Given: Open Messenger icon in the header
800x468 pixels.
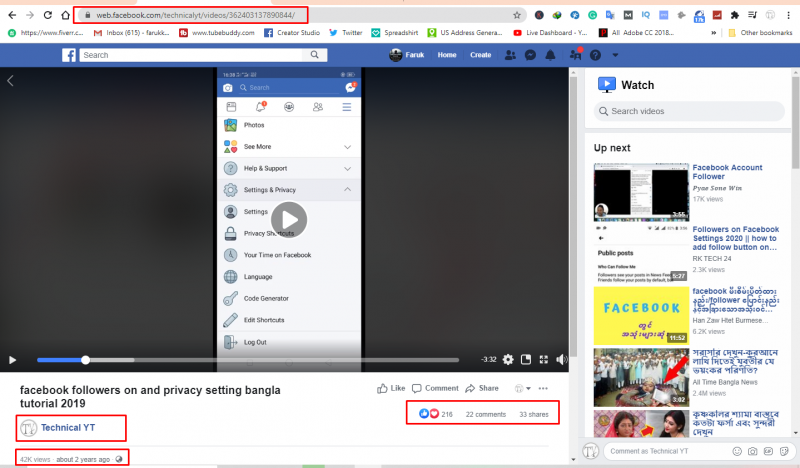Looking at the screenshot, I should (530, 55).
